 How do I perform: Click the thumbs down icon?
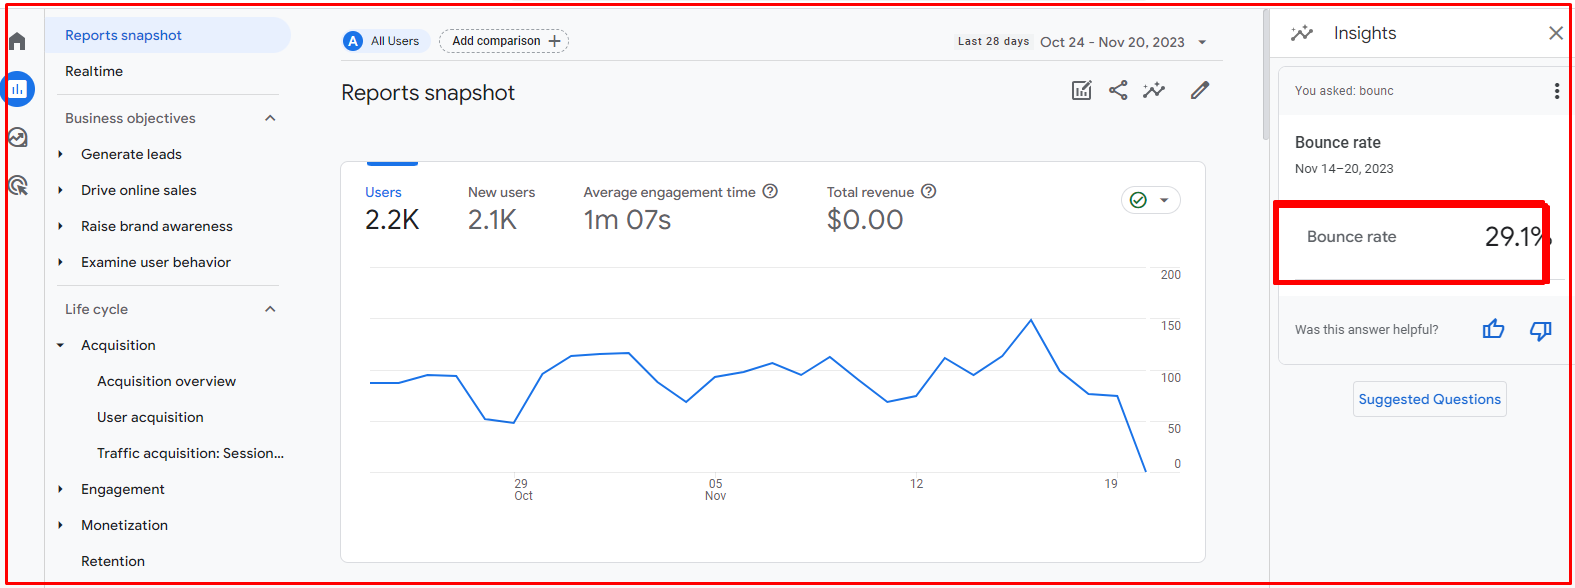1541,330
